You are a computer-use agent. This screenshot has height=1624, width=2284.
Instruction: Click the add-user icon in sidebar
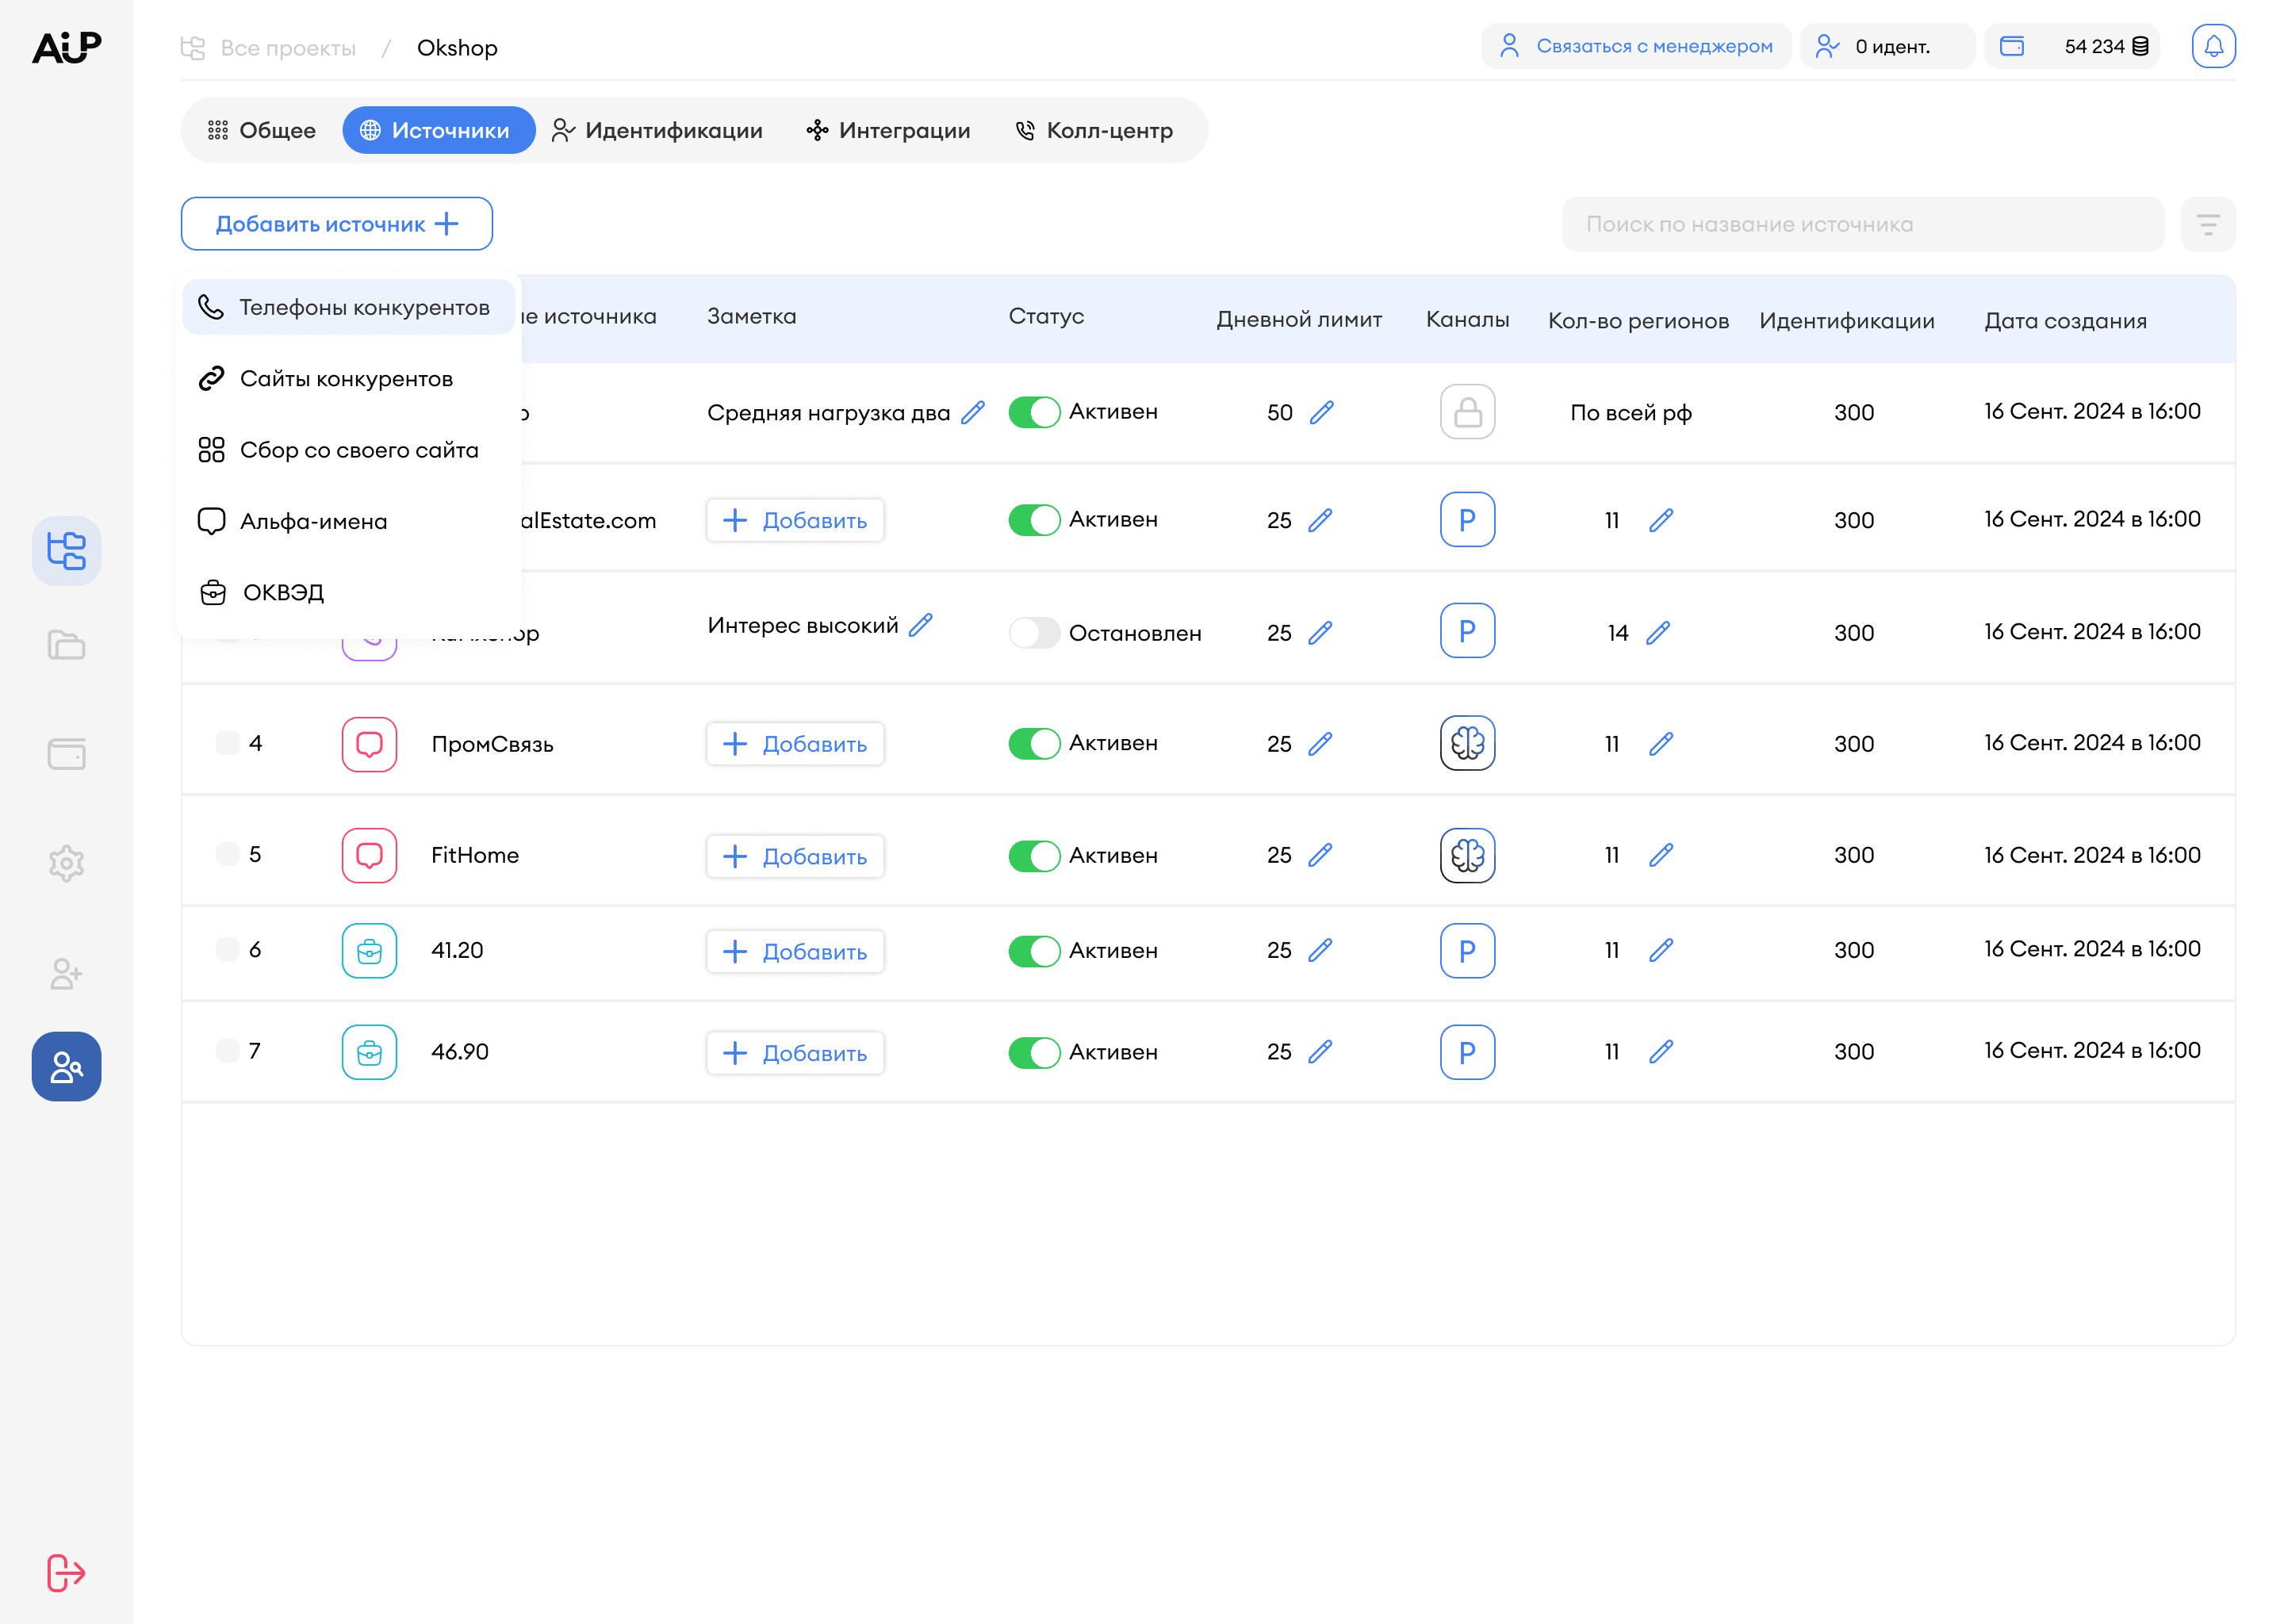click(66, 973)
